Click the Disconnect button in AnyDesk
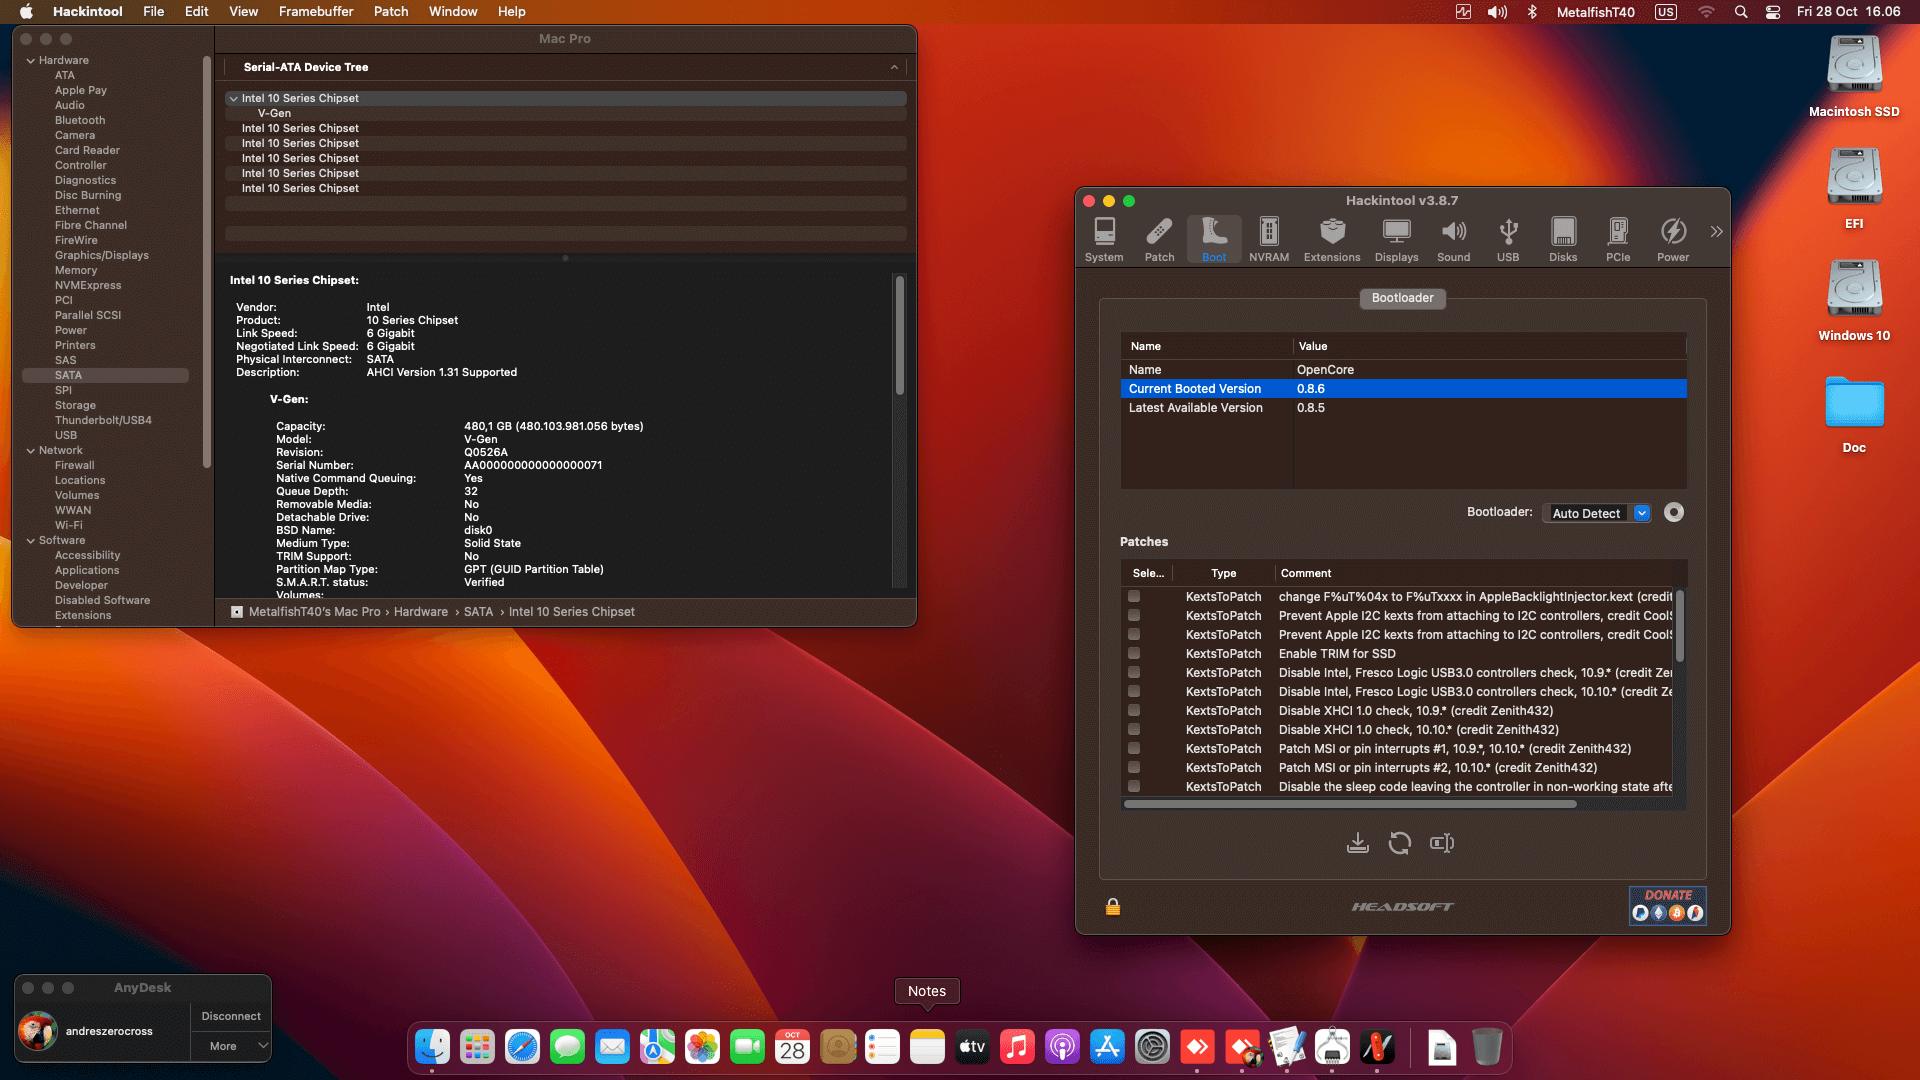Viewport: 1920px width, 1080px height. (231, 1016)
